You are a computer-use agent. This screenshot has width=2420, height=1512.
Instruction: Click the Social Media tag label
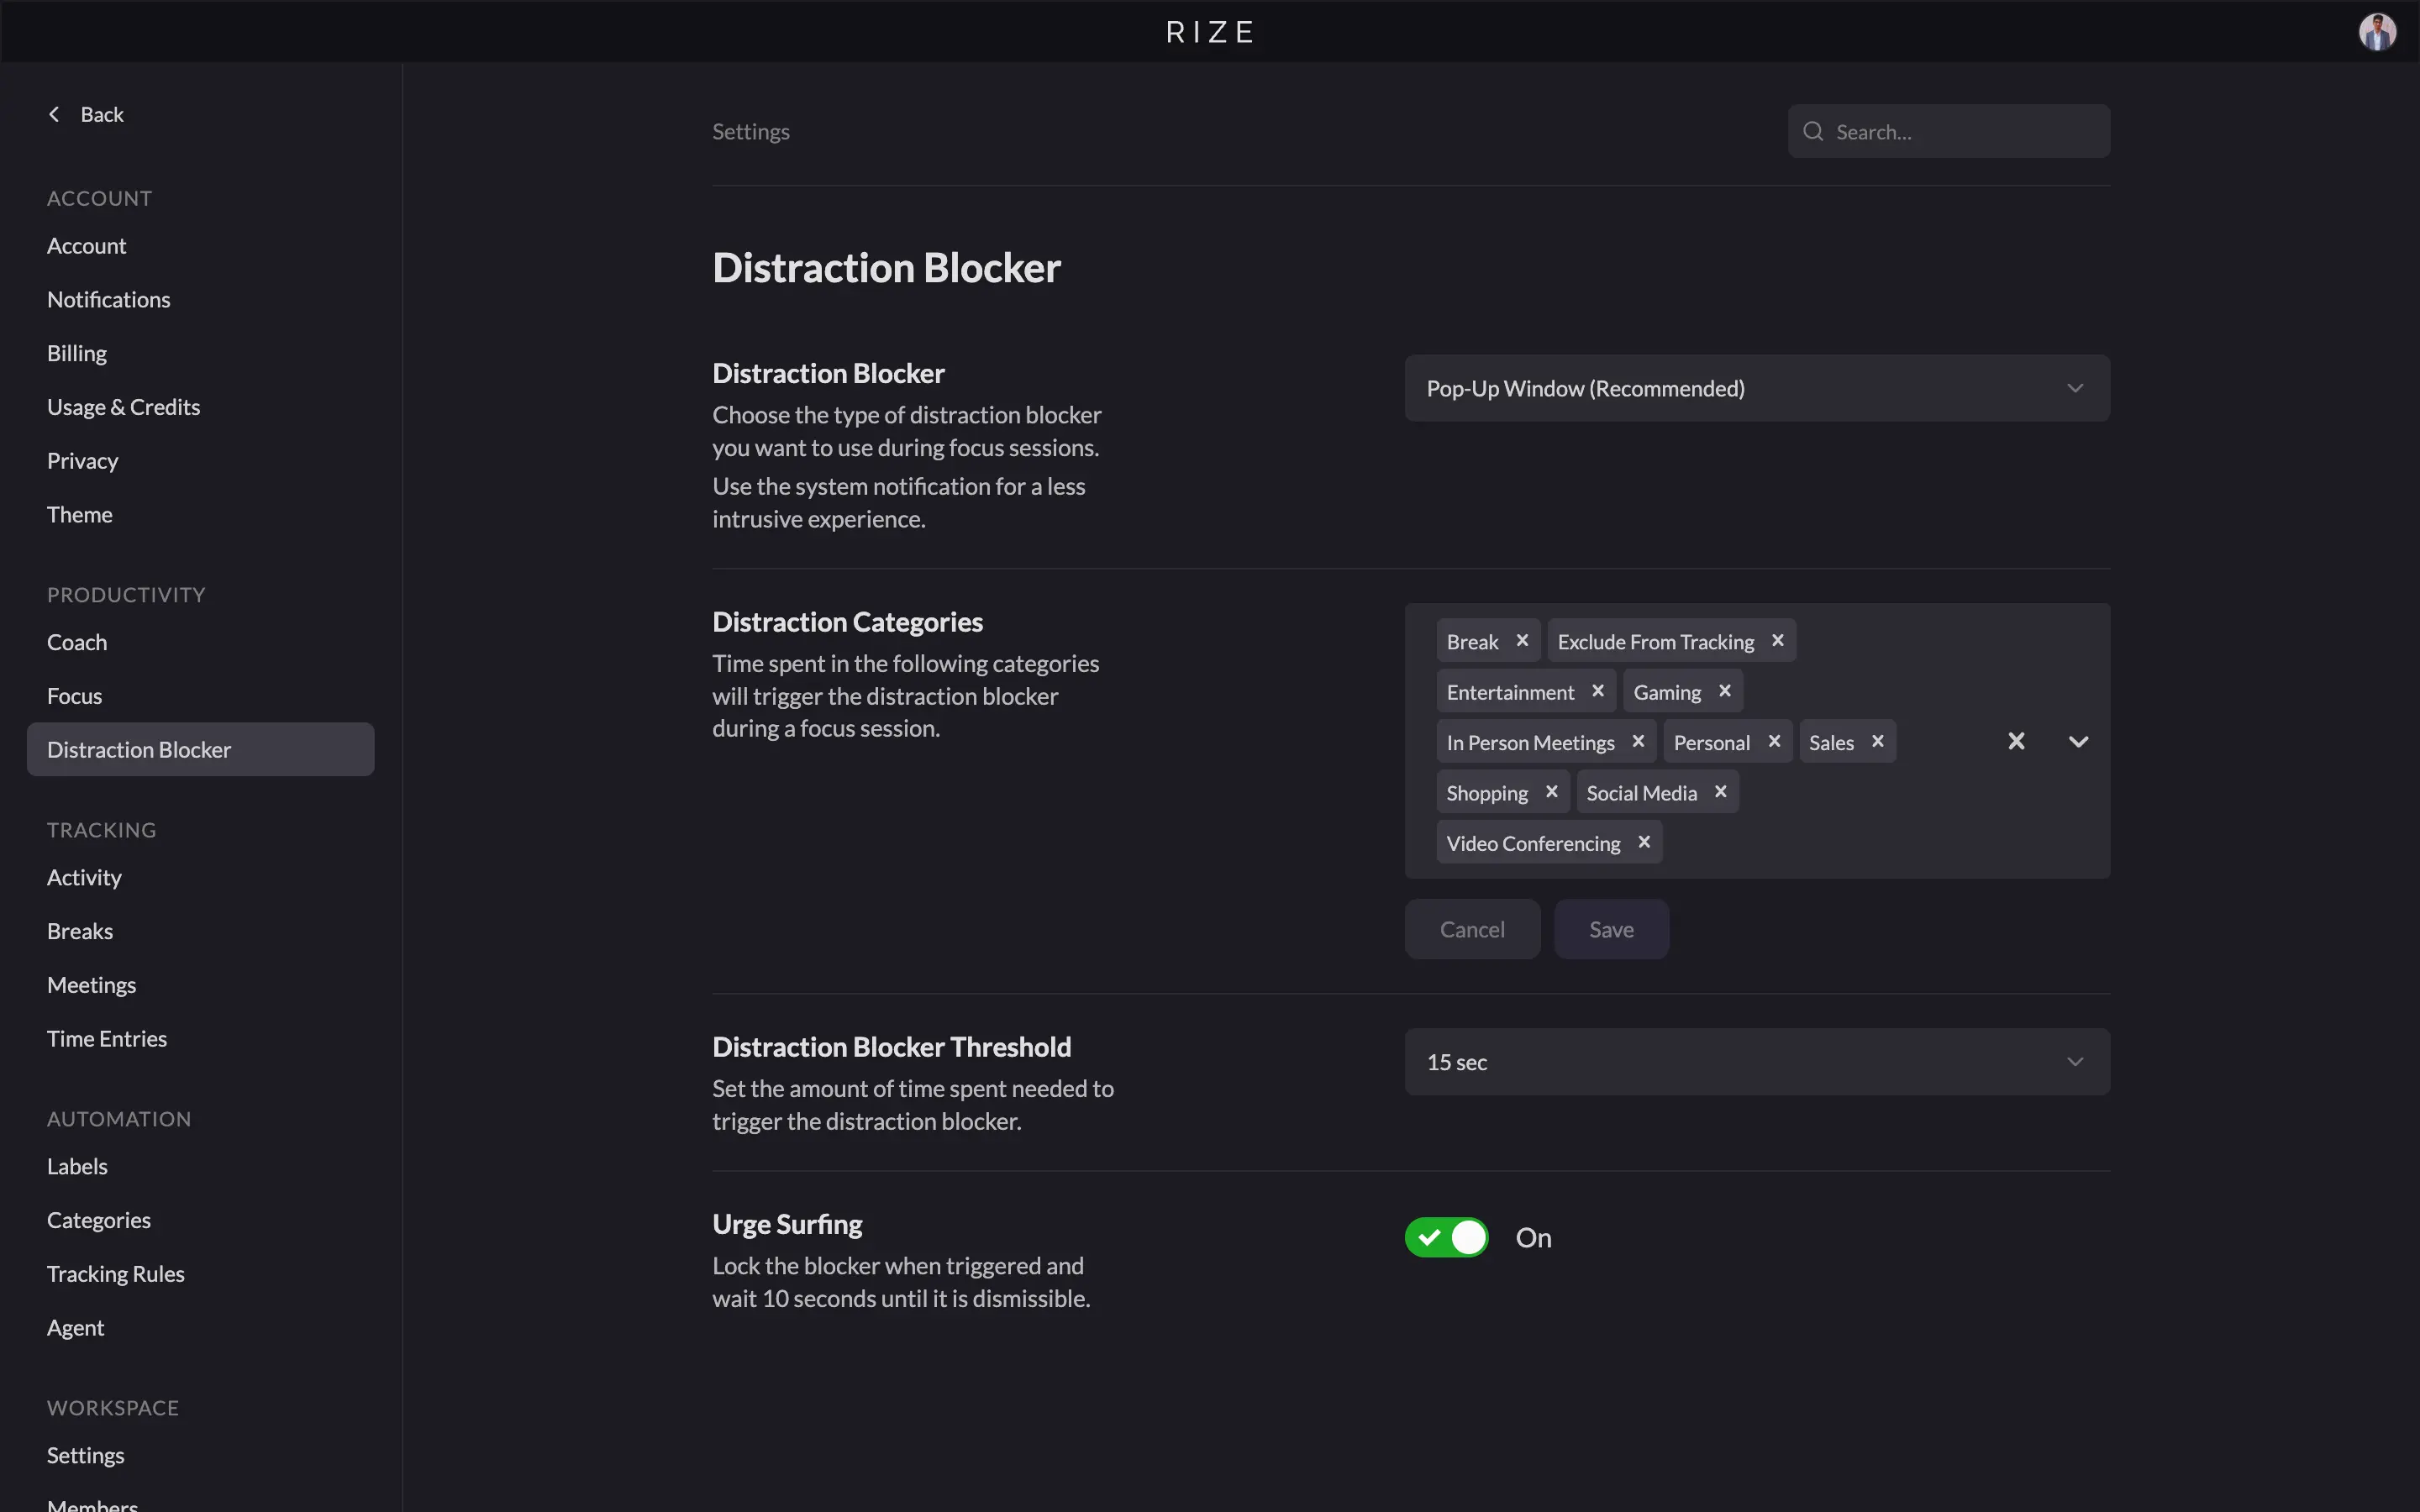coord(1641,793)
